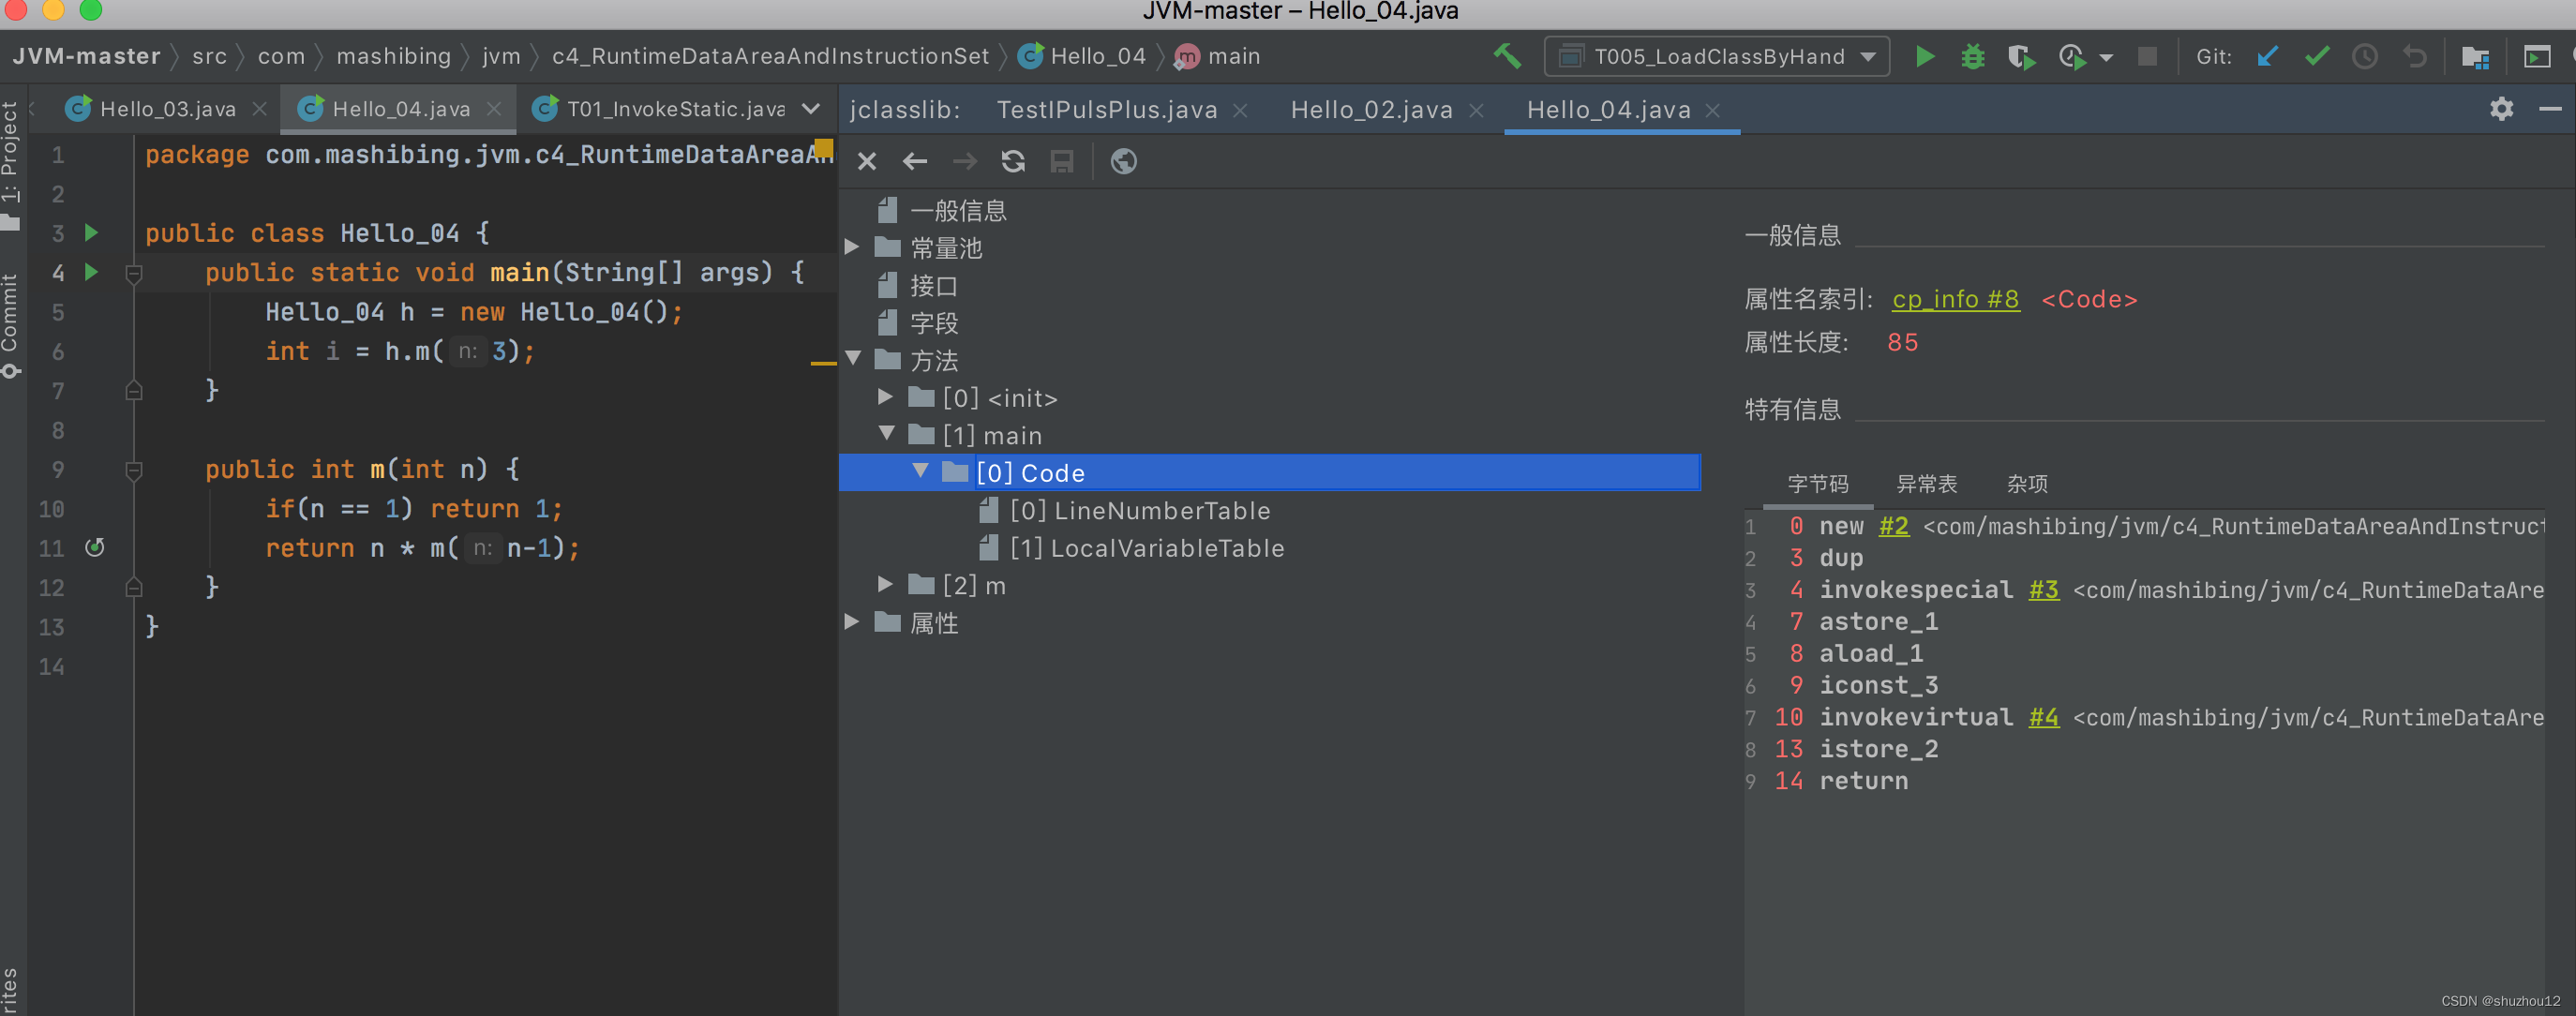This screenshot has width=2576, height=1016.
Task: Expand the [0] <init> method node
Action: coord(886,397)
